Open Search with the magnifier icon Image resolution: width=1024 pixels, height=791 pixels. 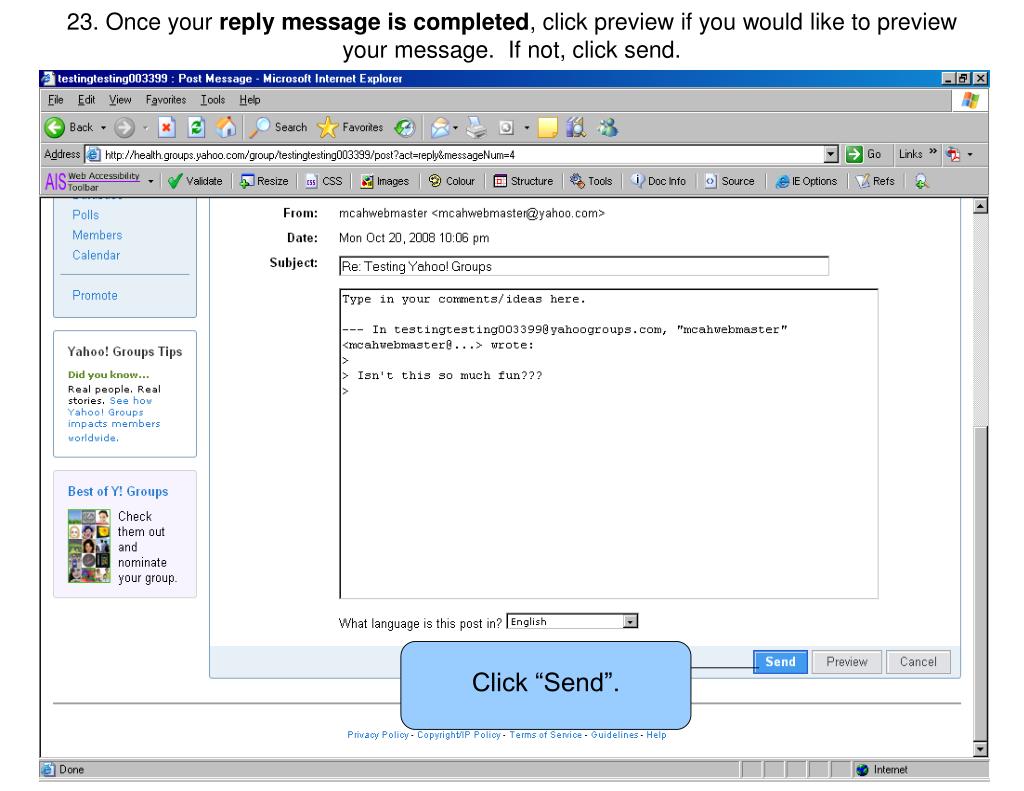click(261, 127)
